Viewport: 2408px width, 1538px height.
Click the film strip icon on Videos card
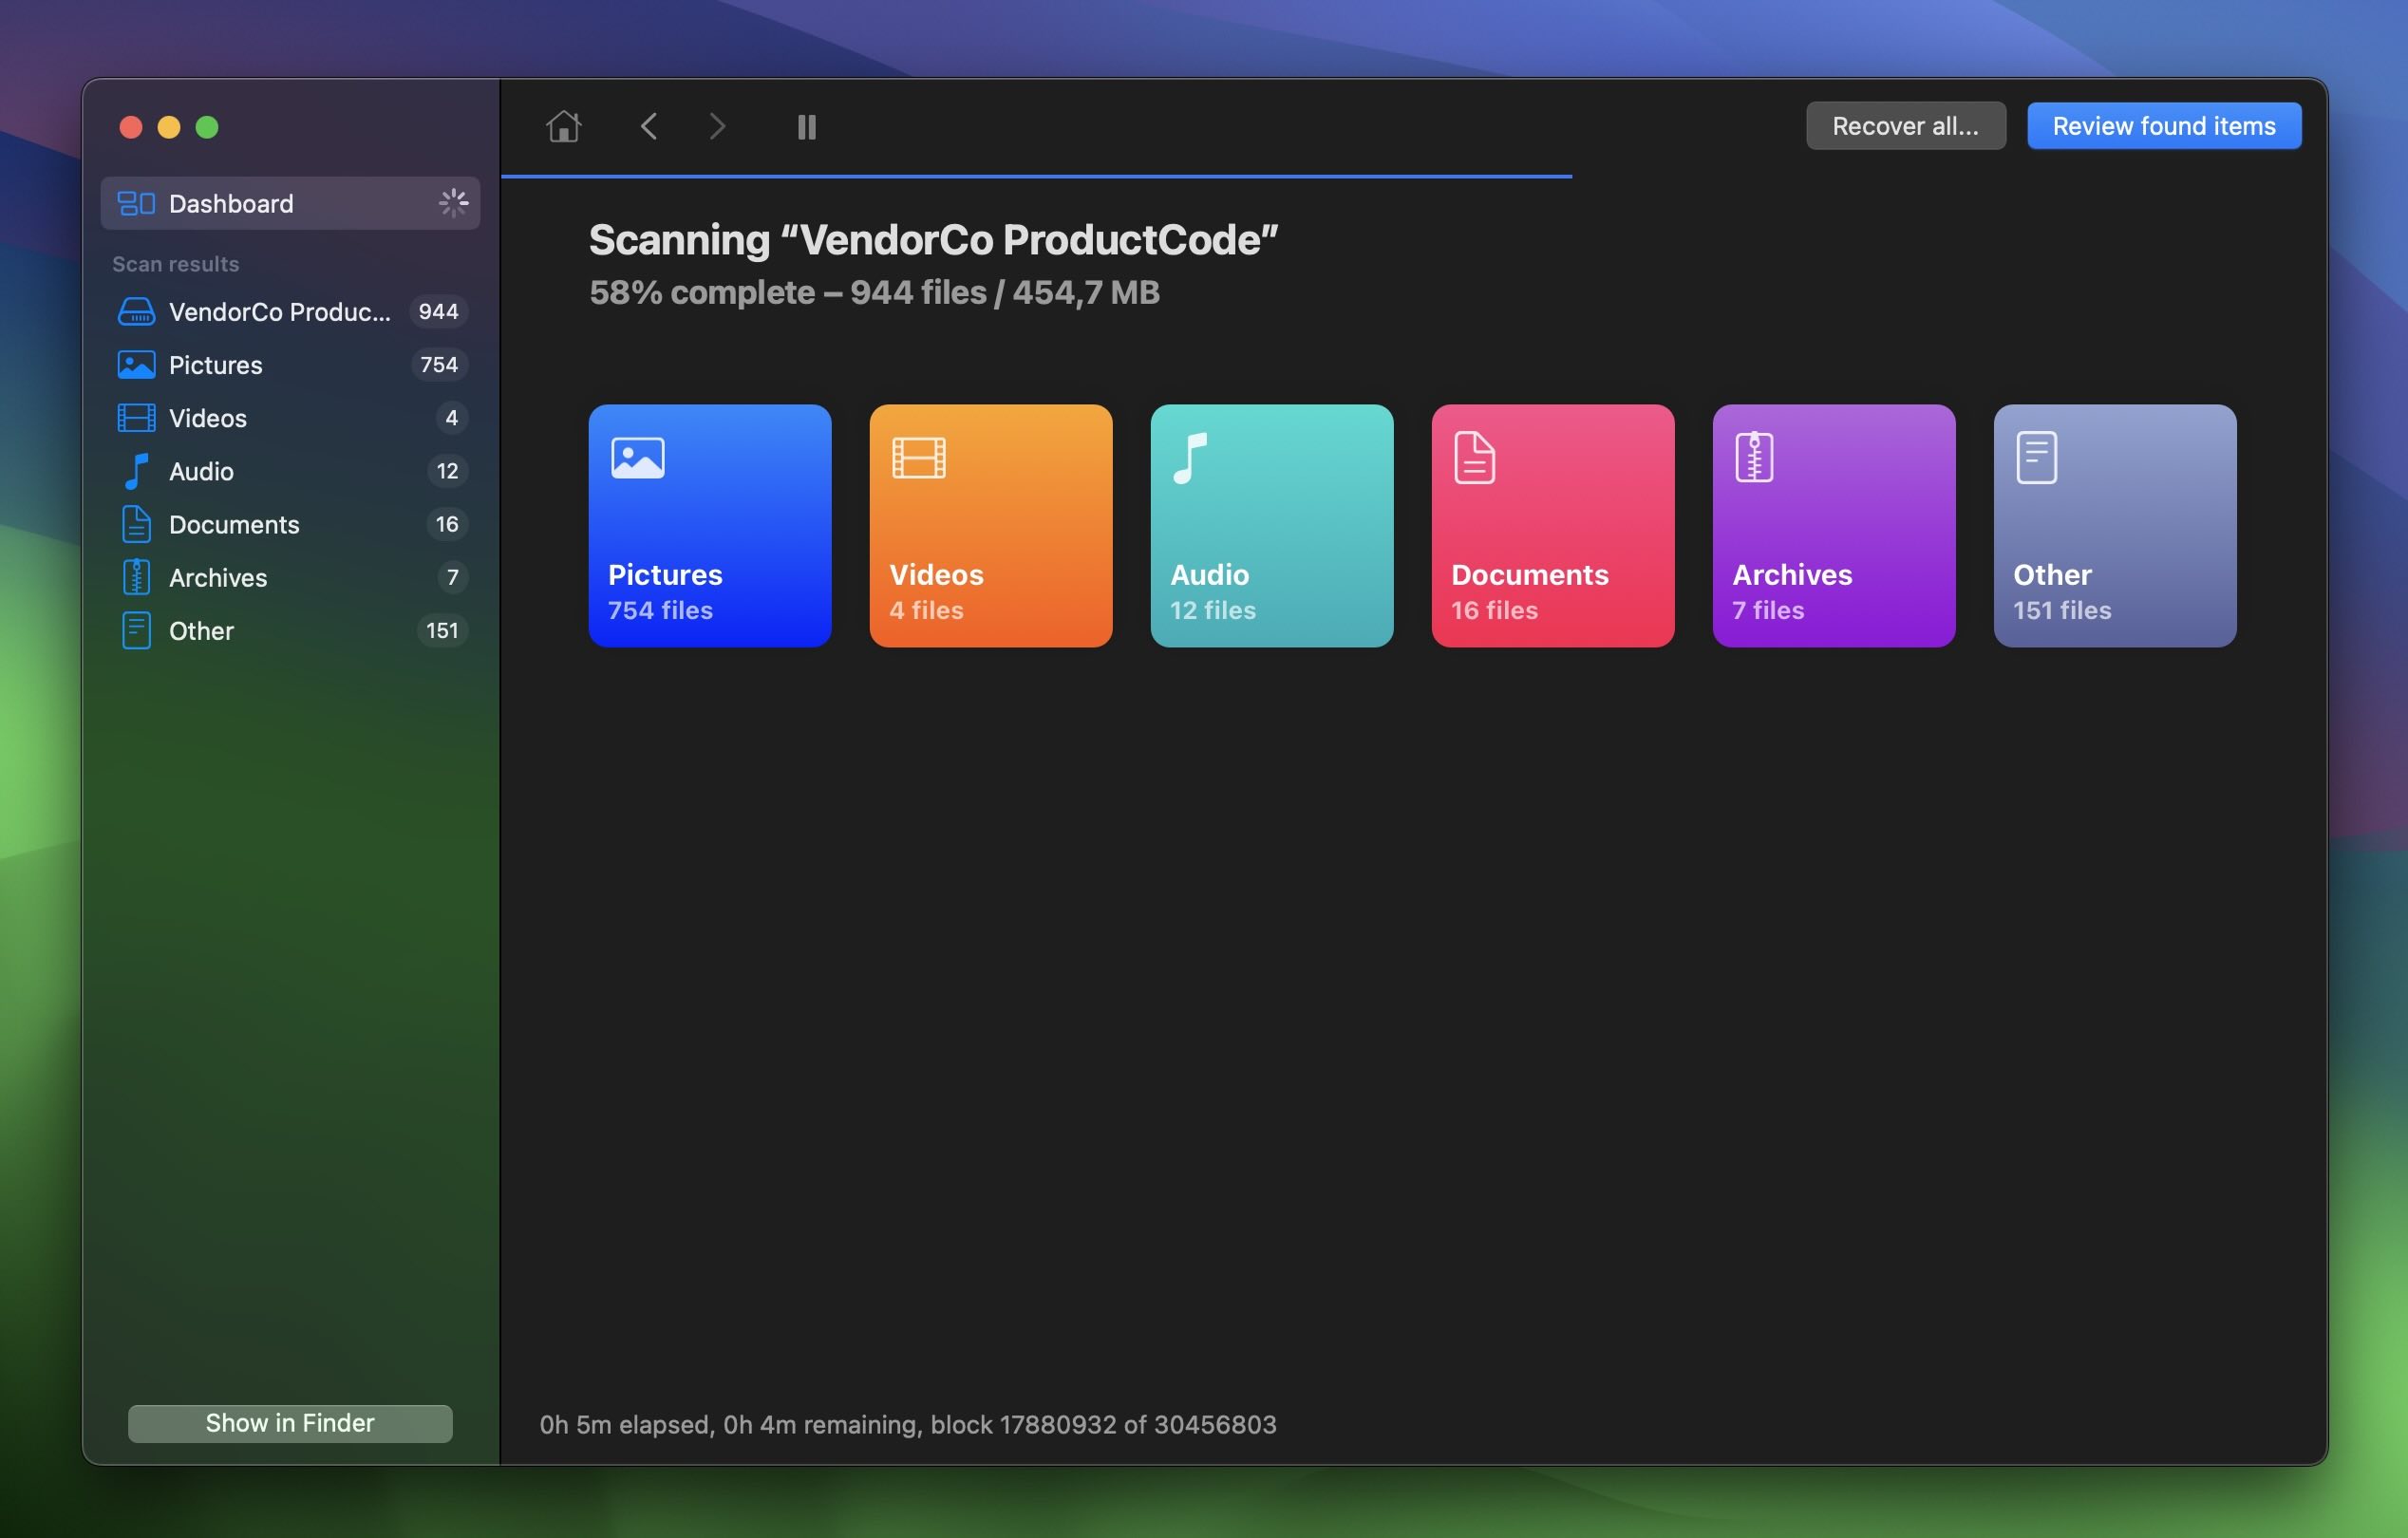point(919,458)
